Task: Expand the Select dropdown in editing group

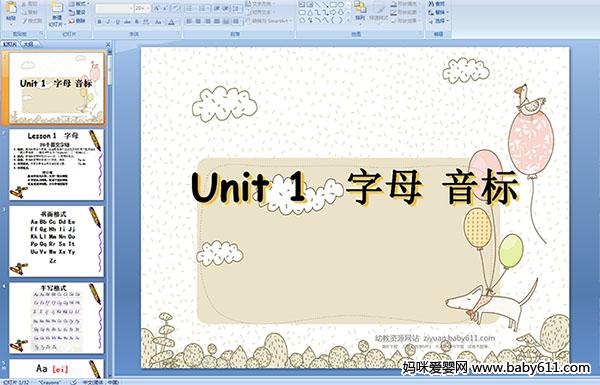Action: coord(438,21)
